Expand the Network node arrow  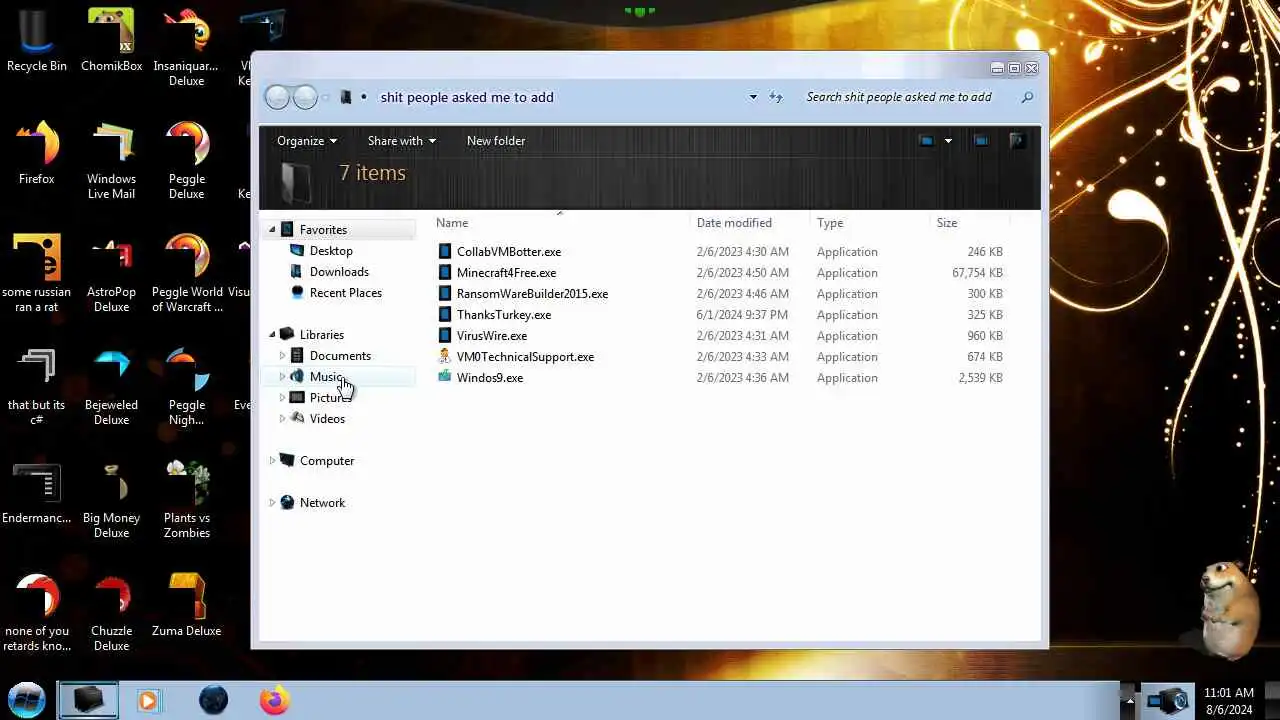click(272, 503)
